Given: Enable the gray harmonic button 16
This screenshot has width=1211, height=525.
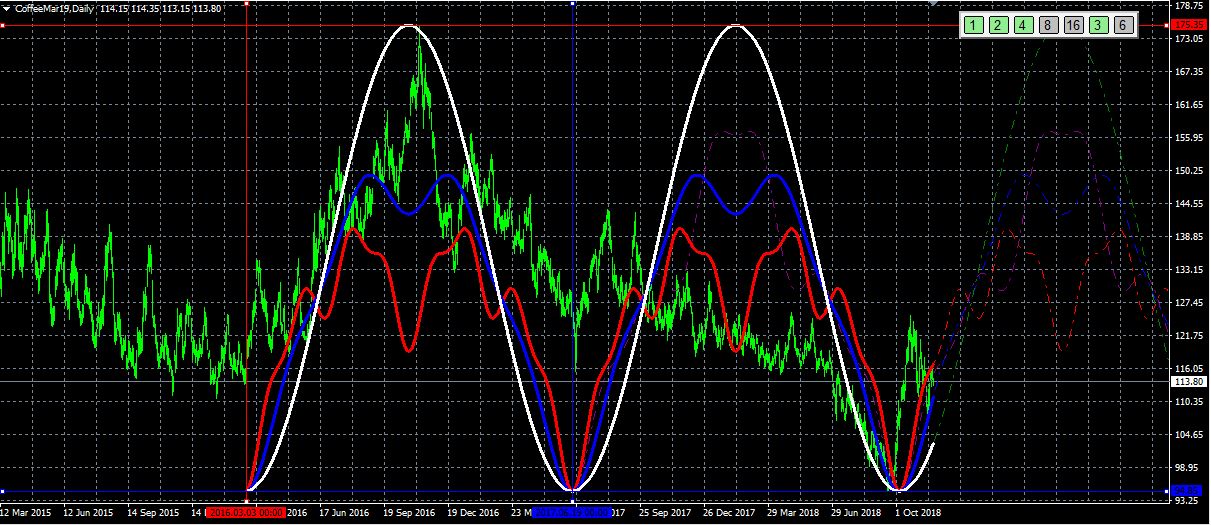Looking at the screenshot, I should click(1073, 25).
